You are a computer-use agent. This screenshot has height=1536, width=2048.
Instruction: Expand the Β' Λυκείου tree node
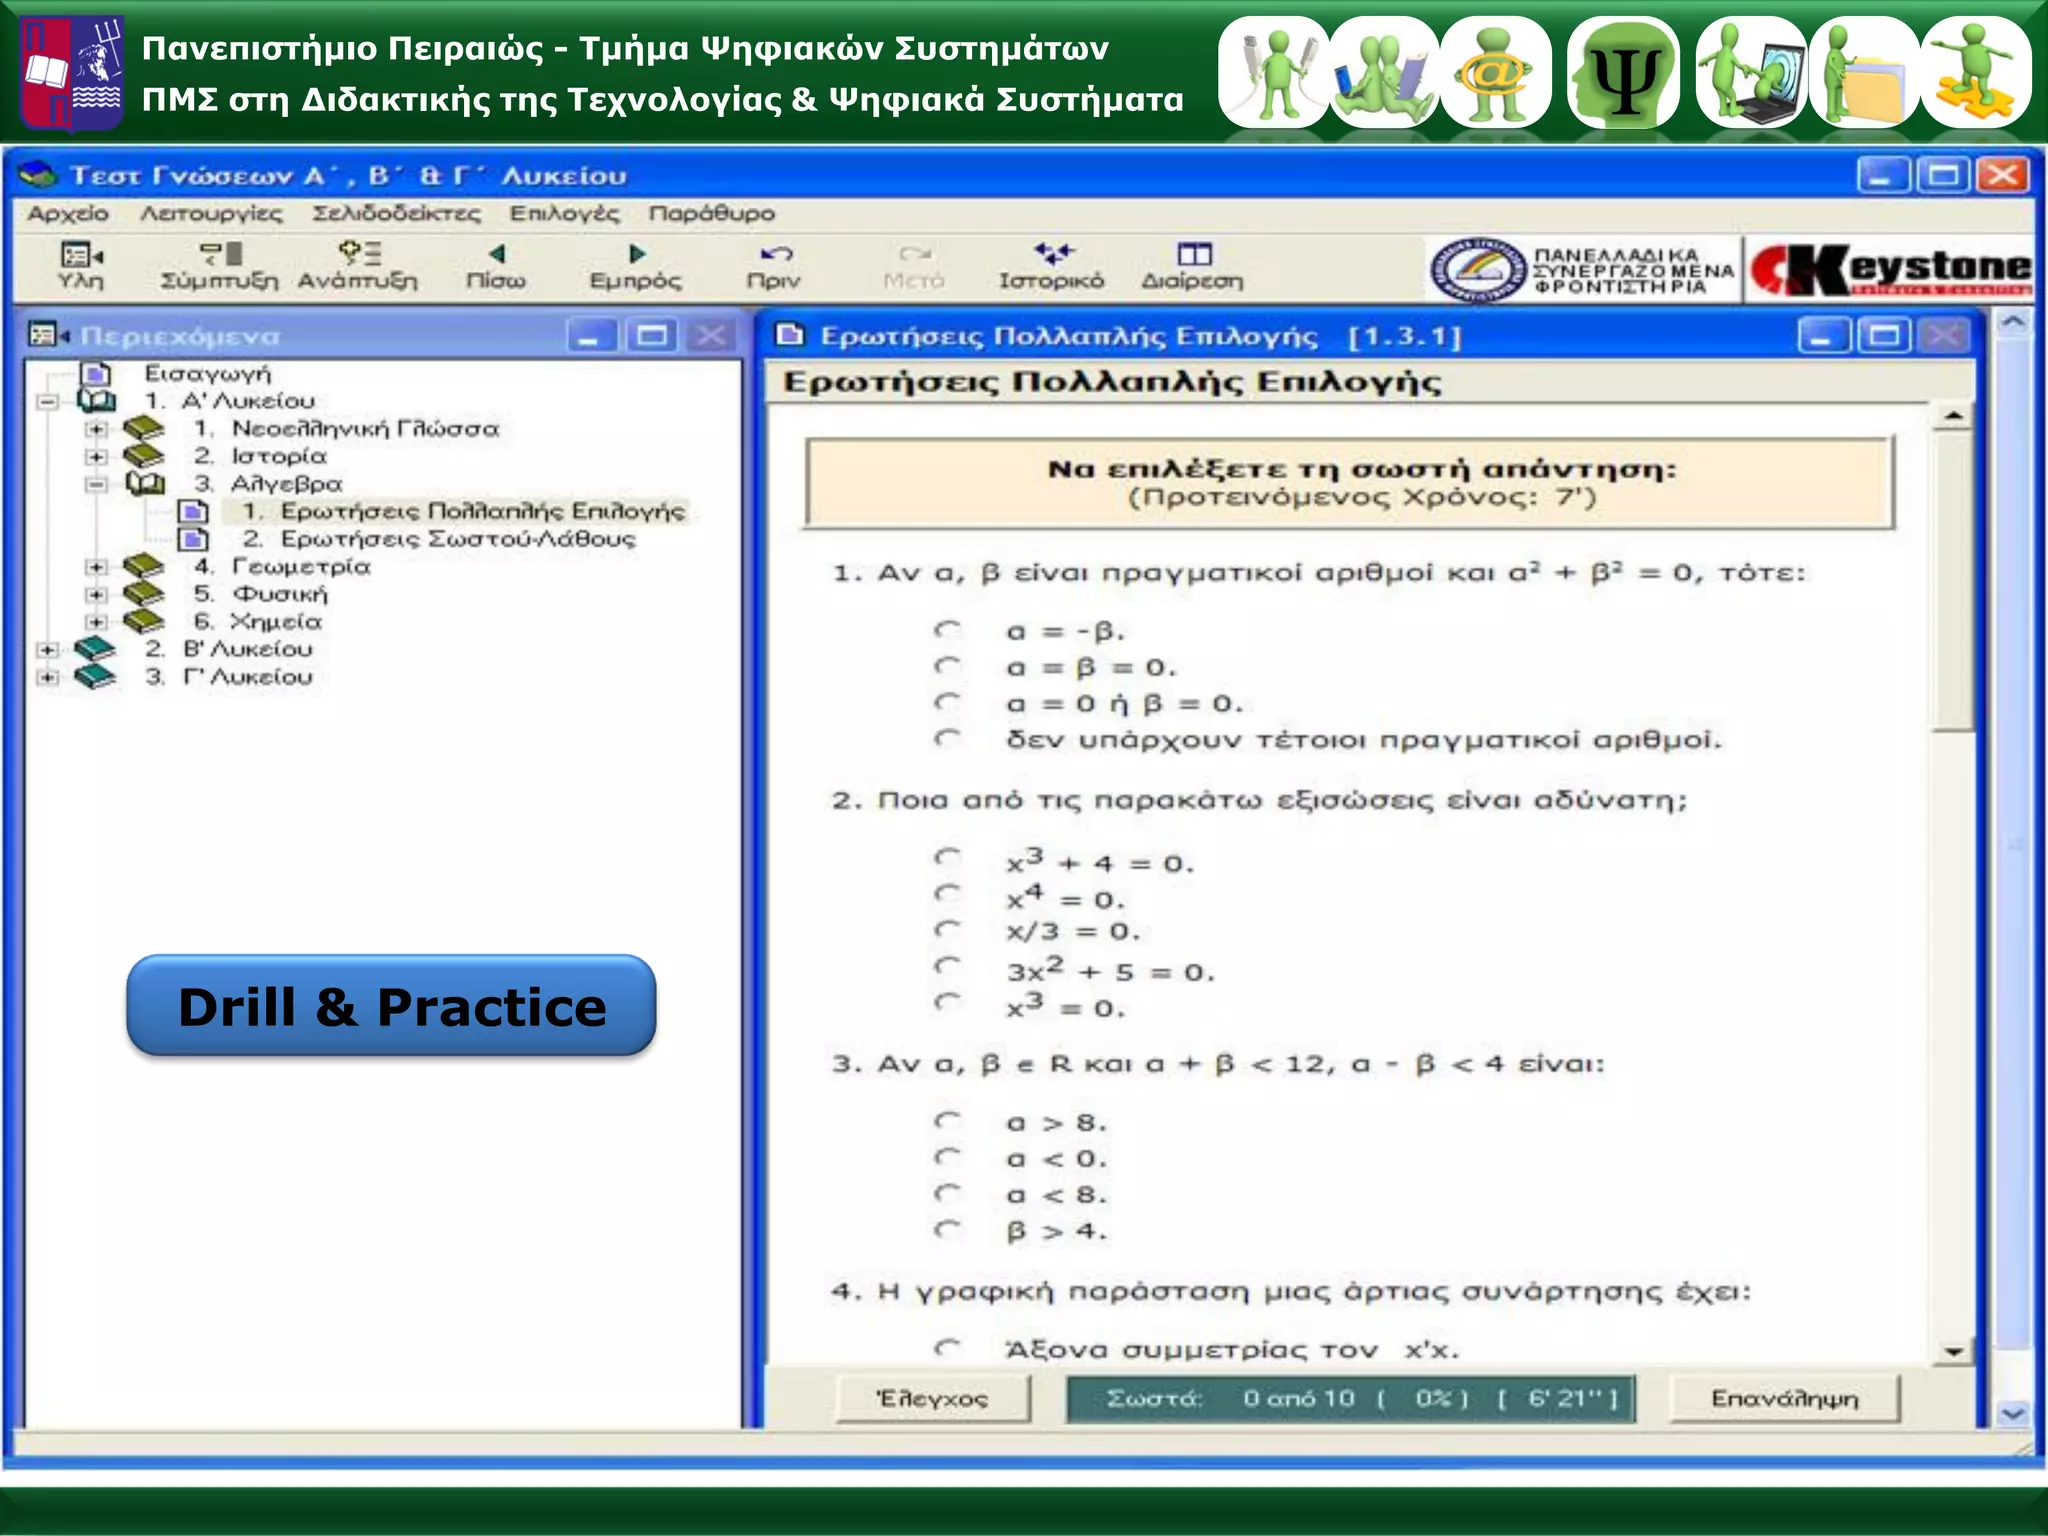pyautogui.click(x=47, y=650)
